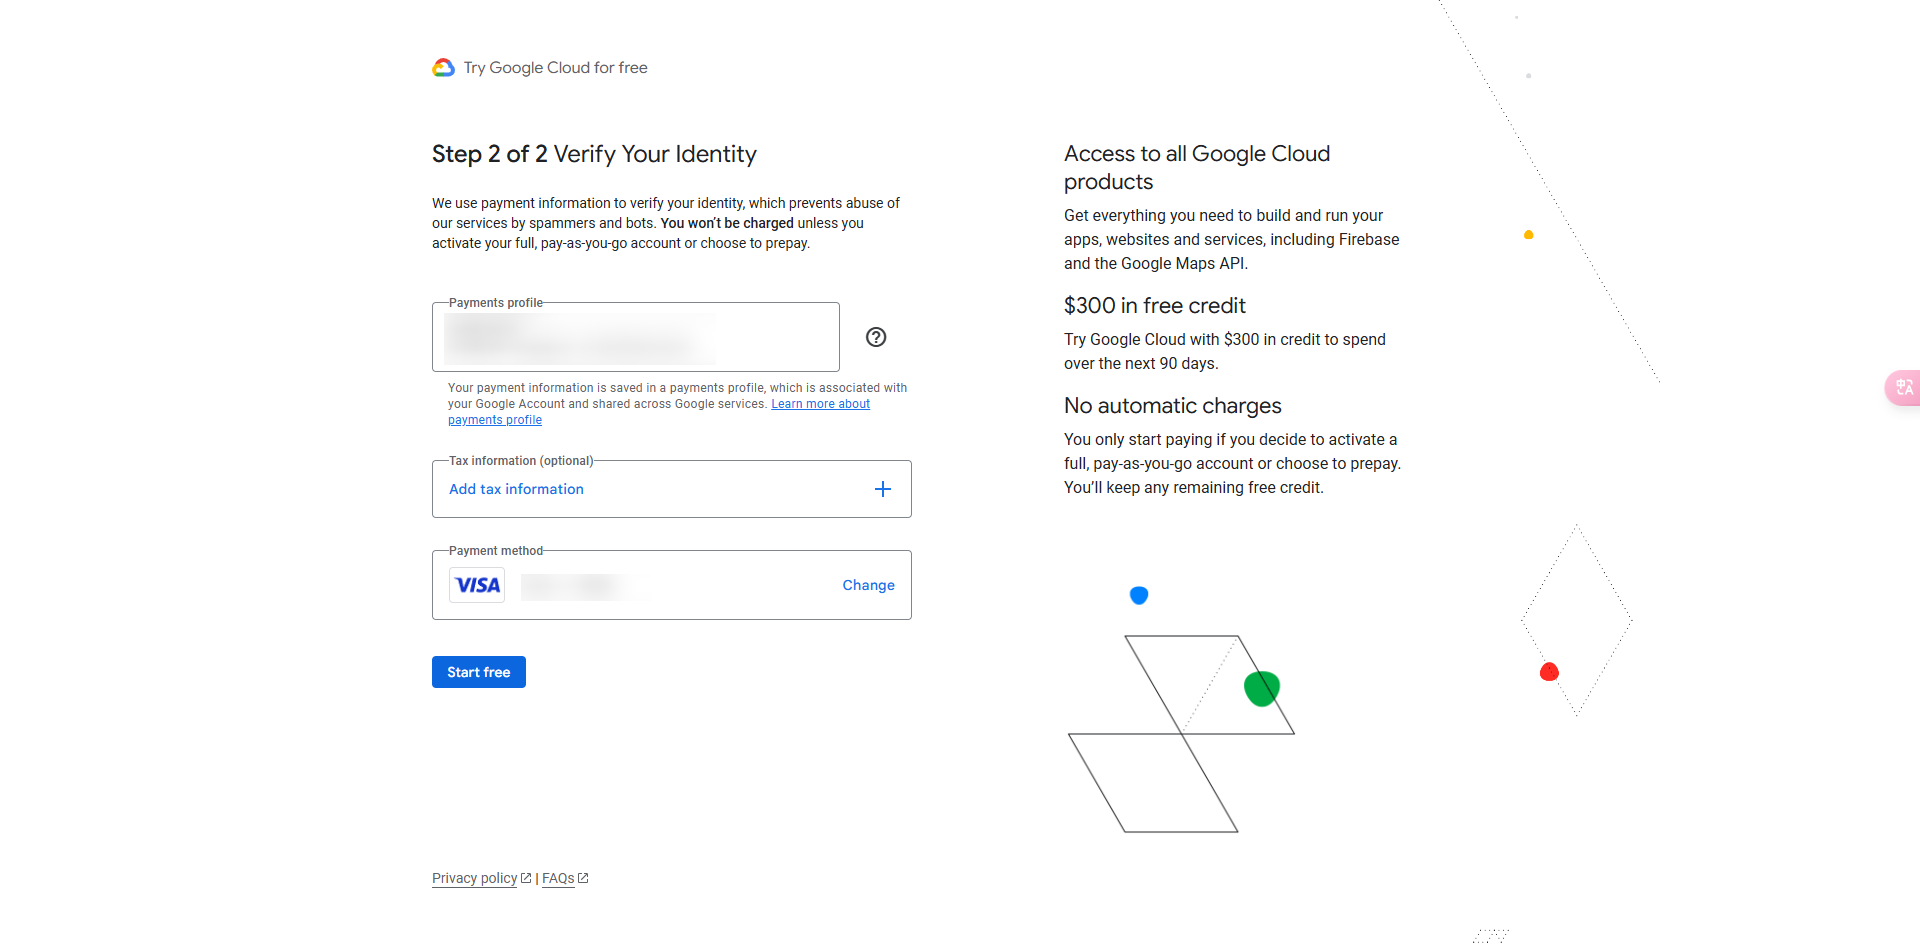Open the Learn more about payments profile link
Viewport: 1920px width, 945px height.
click(820, 404)
